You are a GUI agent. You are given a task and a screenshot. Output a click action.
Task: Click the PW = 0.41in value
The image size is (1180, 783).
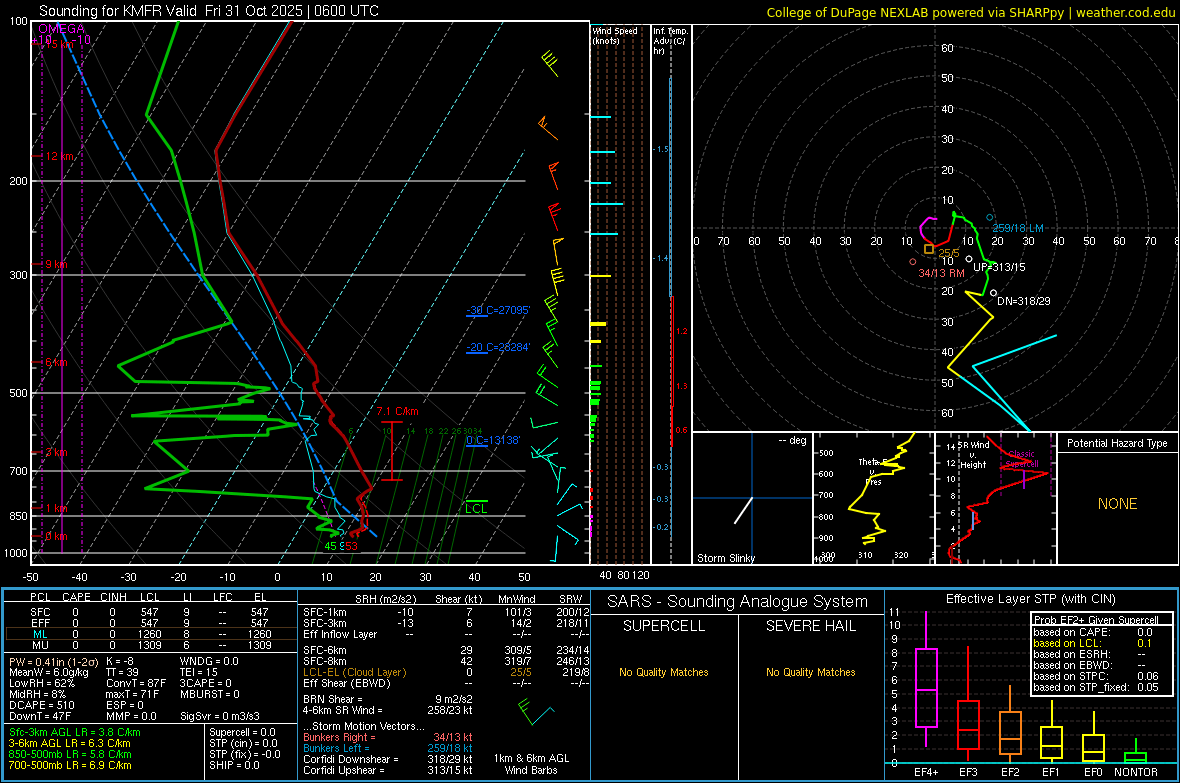coord(56,661)
